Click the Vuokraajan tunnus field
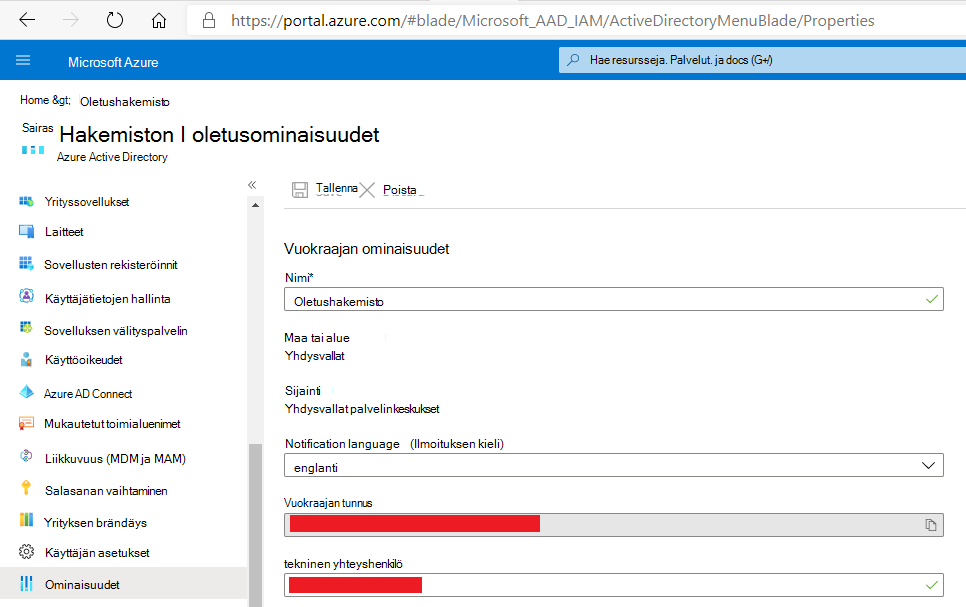 pos(614,525)
